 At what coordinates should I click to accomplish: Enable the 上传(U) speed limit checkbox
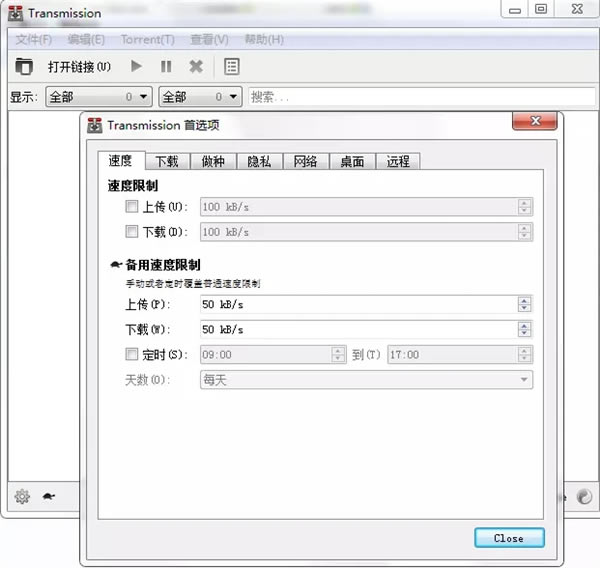coord(132,207)
